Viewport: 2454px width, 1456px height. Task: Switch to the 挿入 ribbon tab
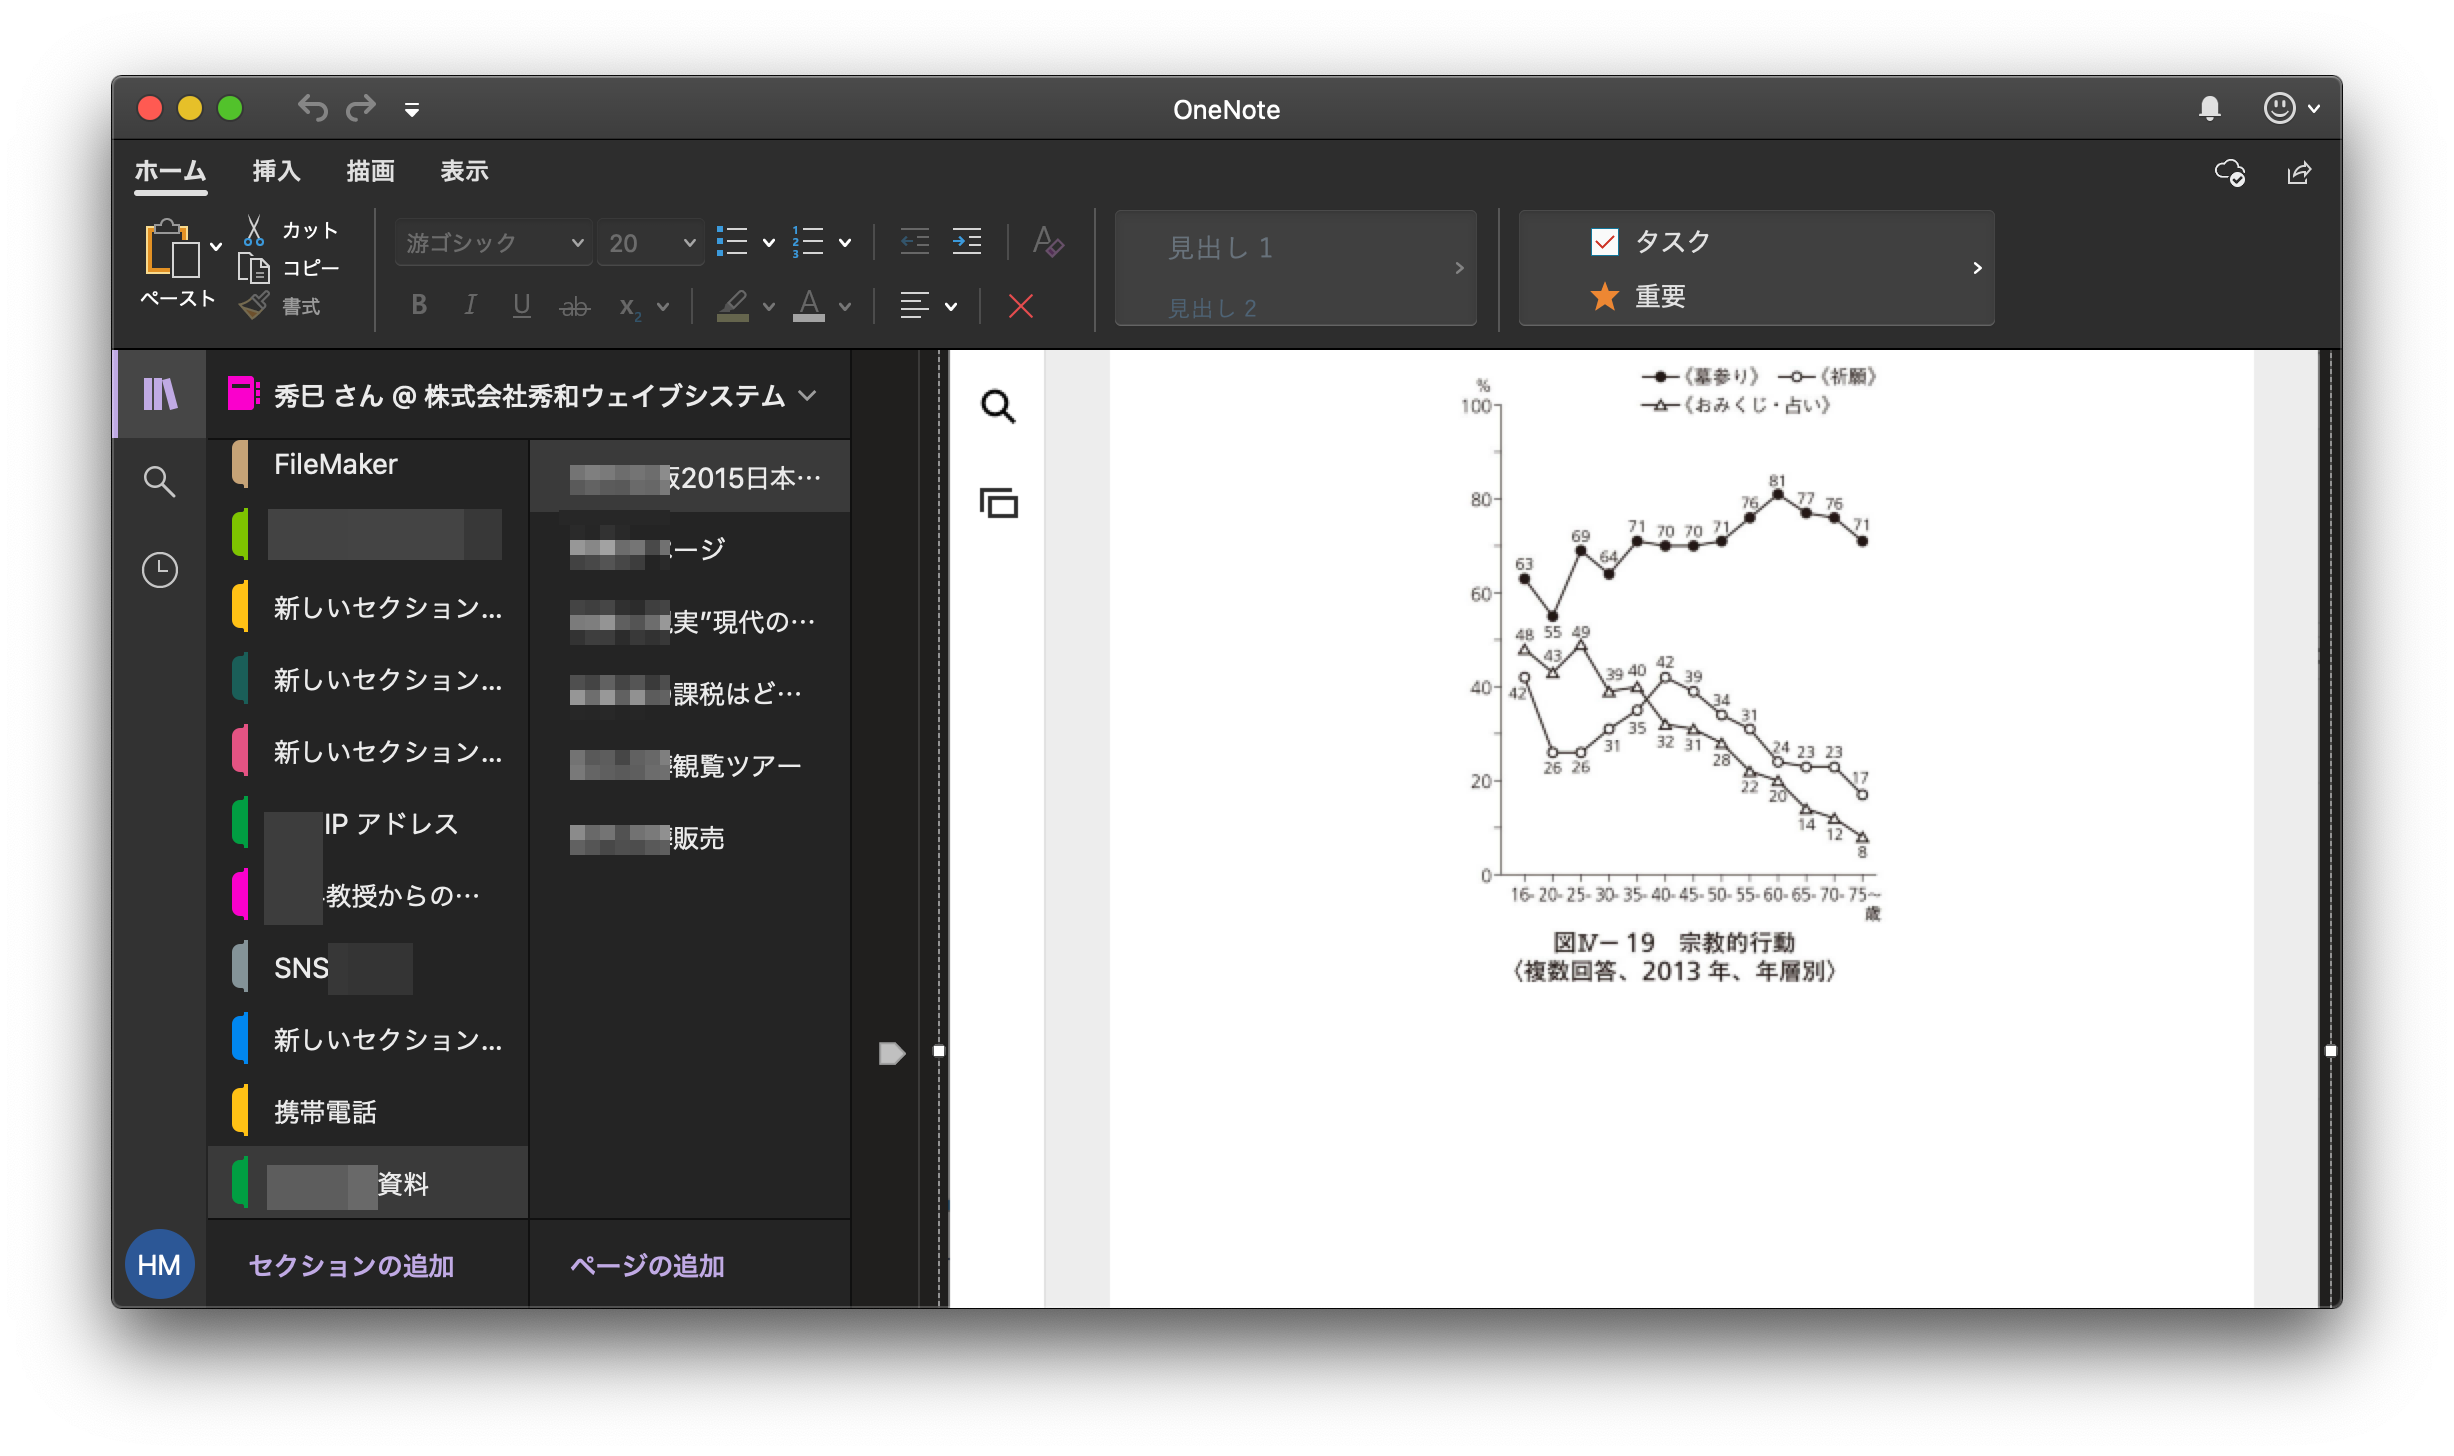(274, 171)
